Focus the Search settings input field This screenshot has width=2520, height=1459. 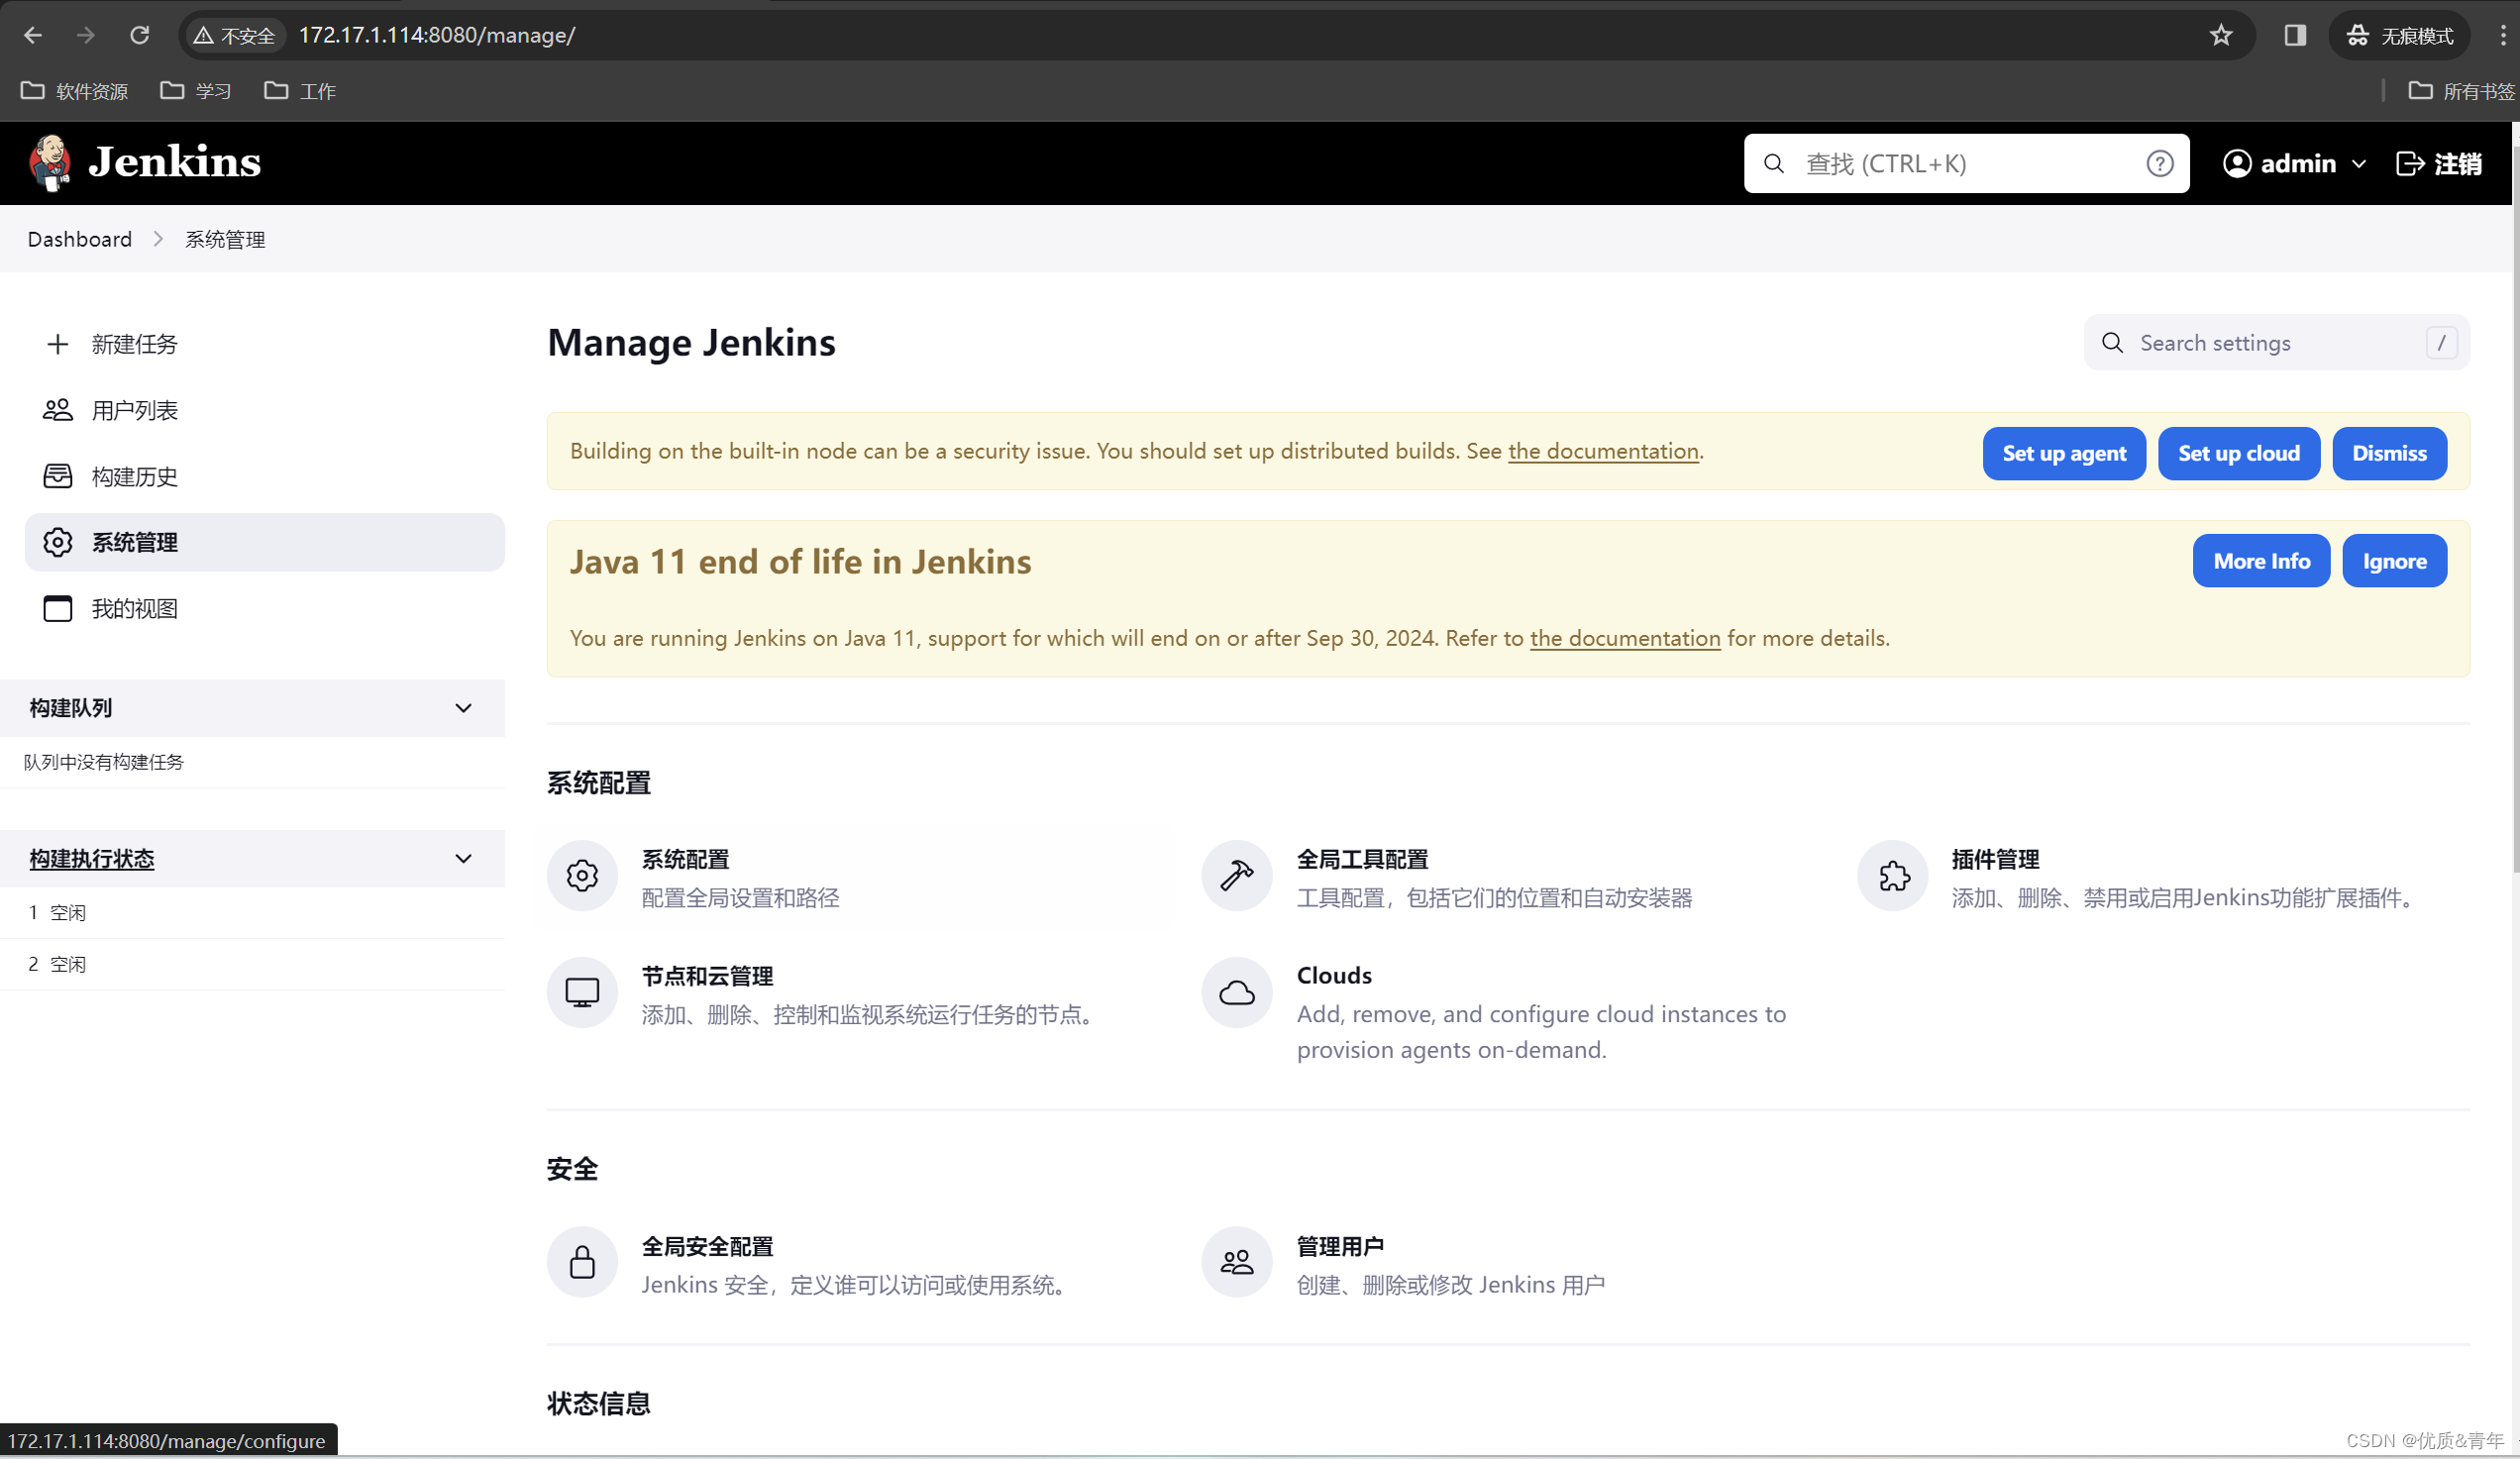2276,343
